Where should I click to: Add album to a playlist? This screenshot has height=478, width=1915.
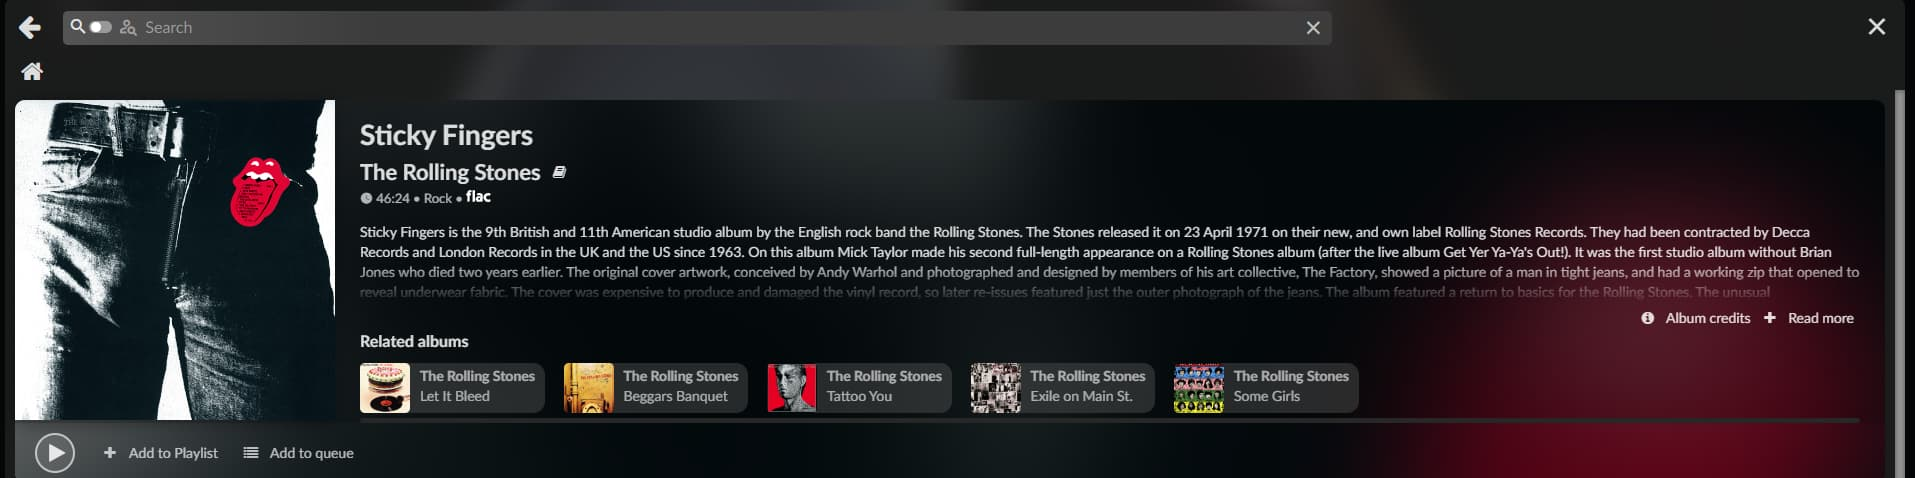(161, 453)
